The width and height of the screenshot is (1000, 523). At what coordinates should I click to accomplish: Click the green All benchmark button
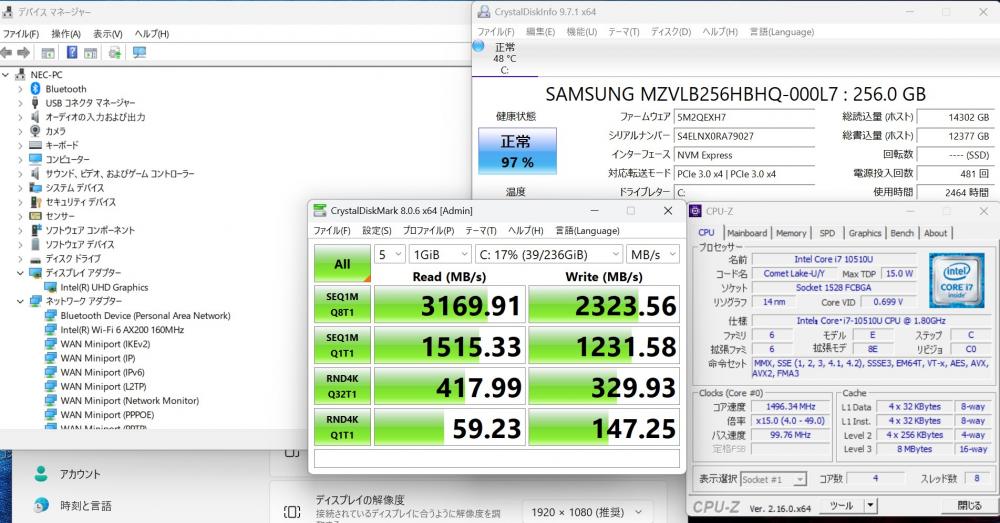[x=342, y=263]
